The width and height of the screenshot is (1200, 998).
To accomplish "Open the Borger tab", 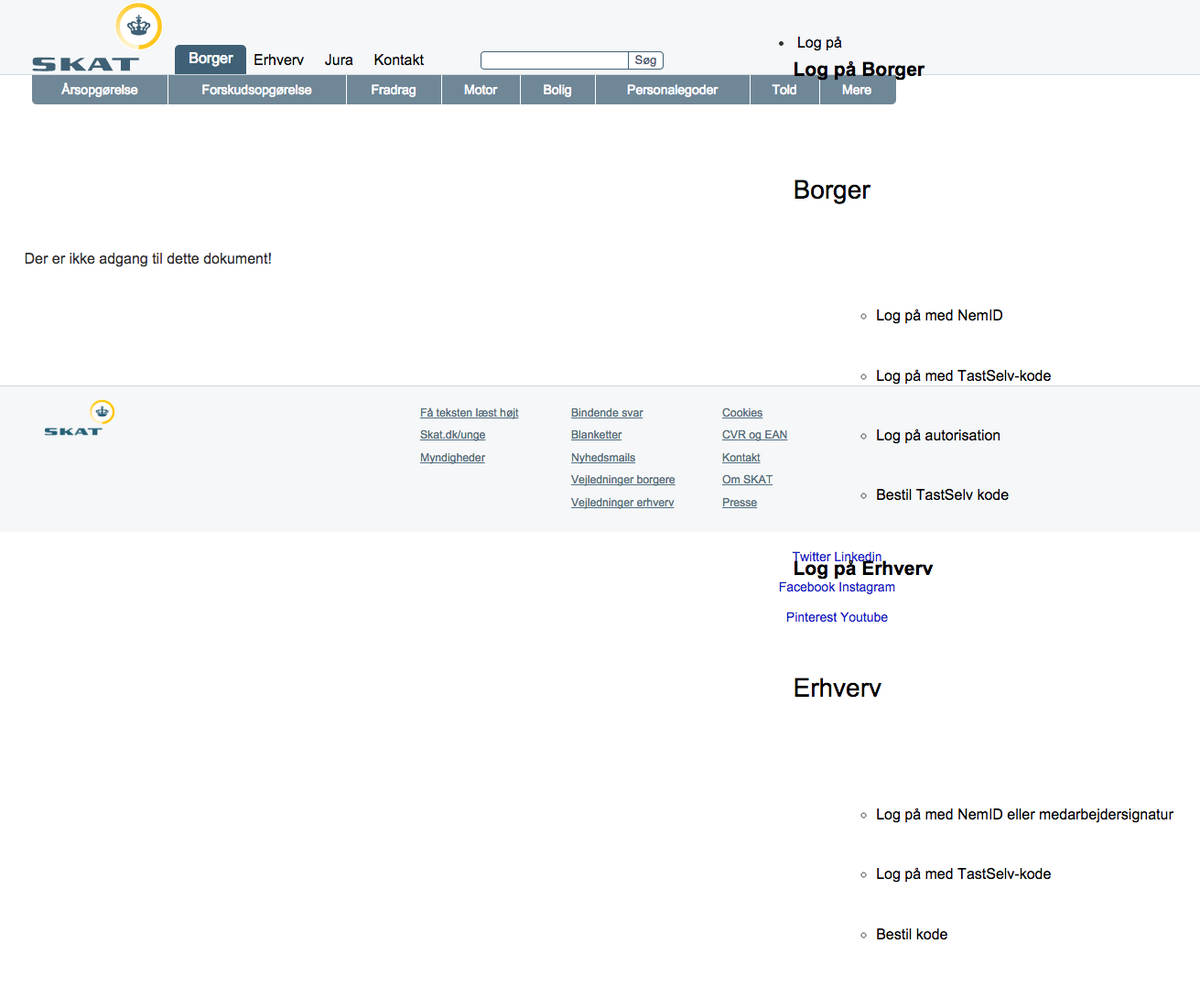I will click(x=210, y=59).
